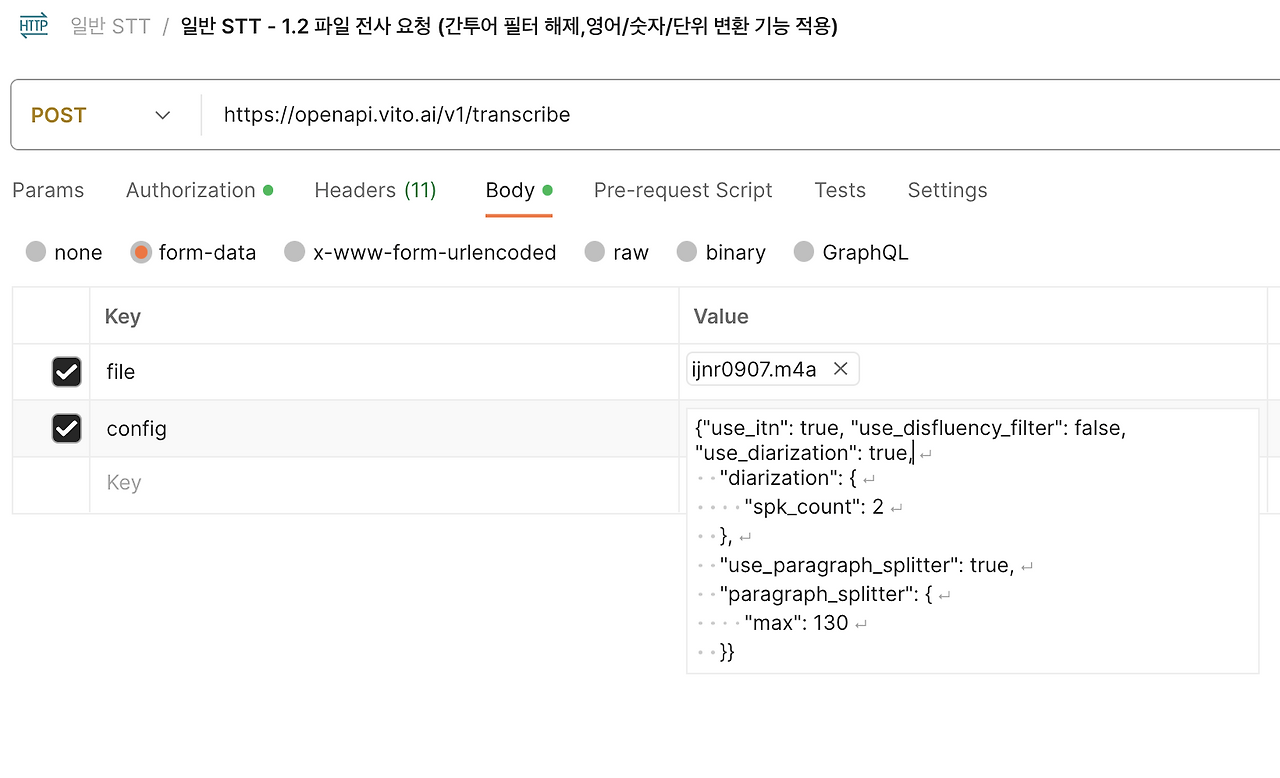Choose GraphQL body type
1280x778 pixels.
804,252
